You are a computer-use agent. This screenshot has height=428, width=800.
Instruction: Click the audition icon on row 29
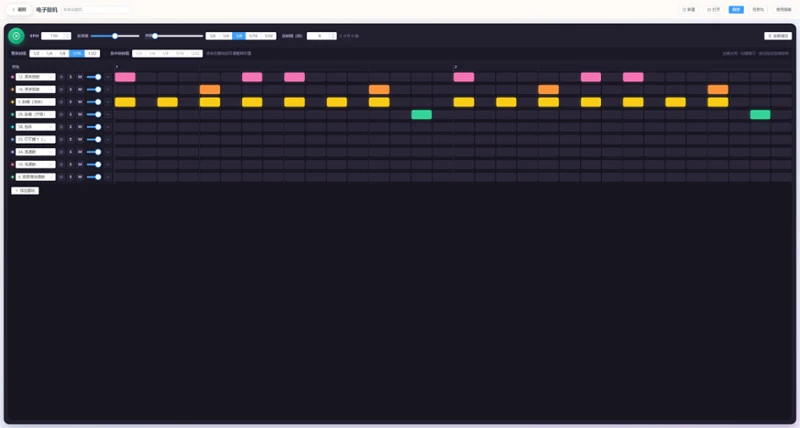pos(61,114)
